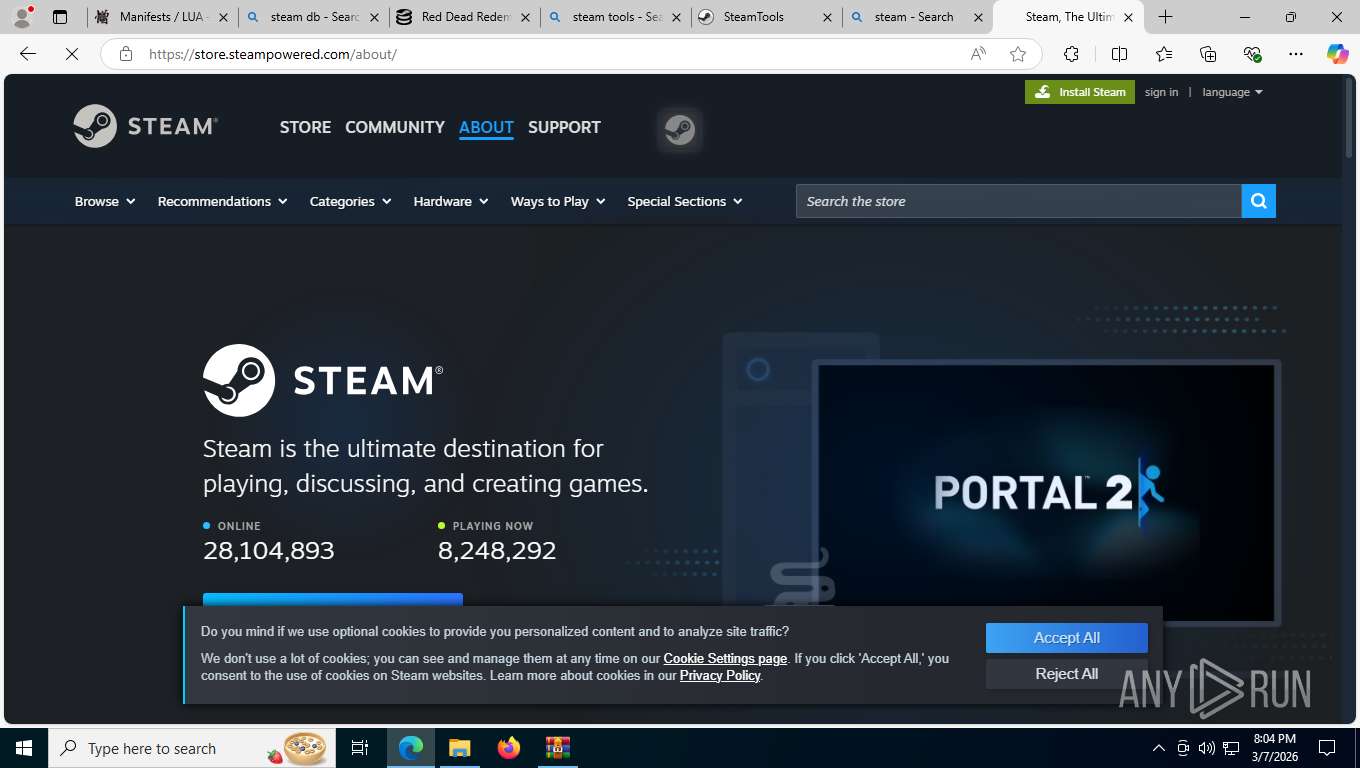This screenshot has width=1360, height=768.
Task: Open the favorites list
Action: 1164,54
